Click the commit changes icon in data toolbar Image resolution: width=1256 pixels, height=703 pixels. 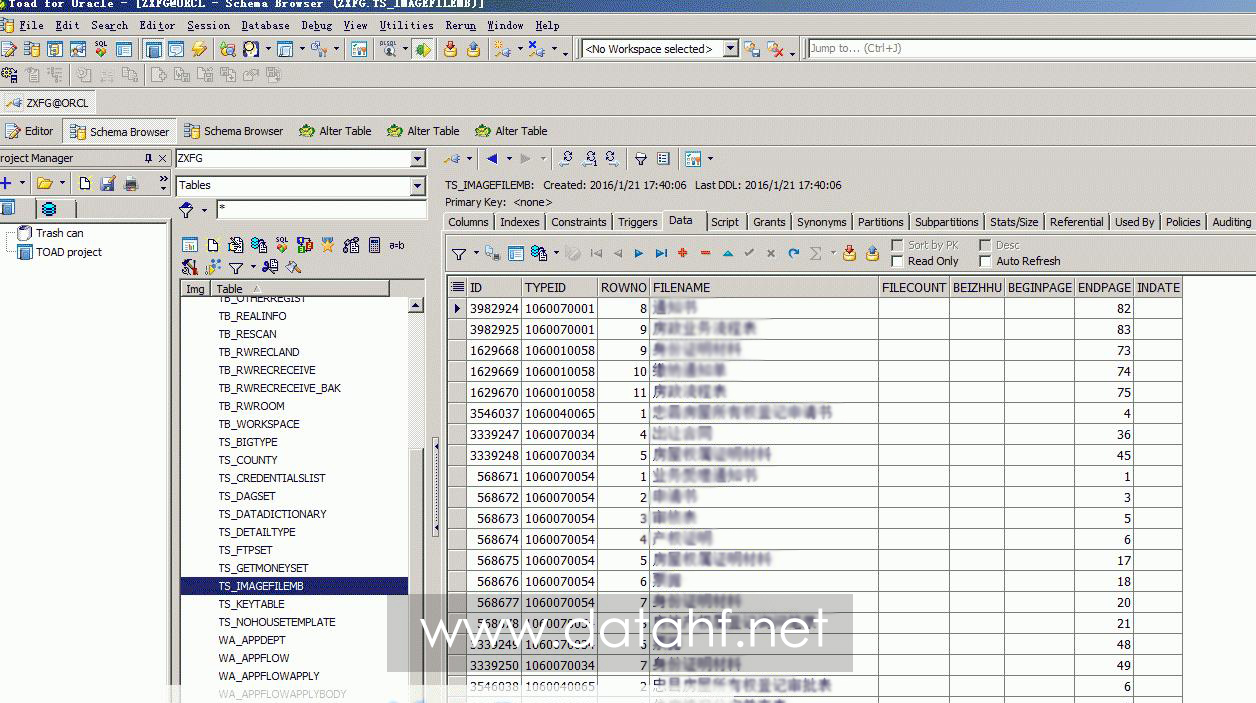tap(849, 254)
